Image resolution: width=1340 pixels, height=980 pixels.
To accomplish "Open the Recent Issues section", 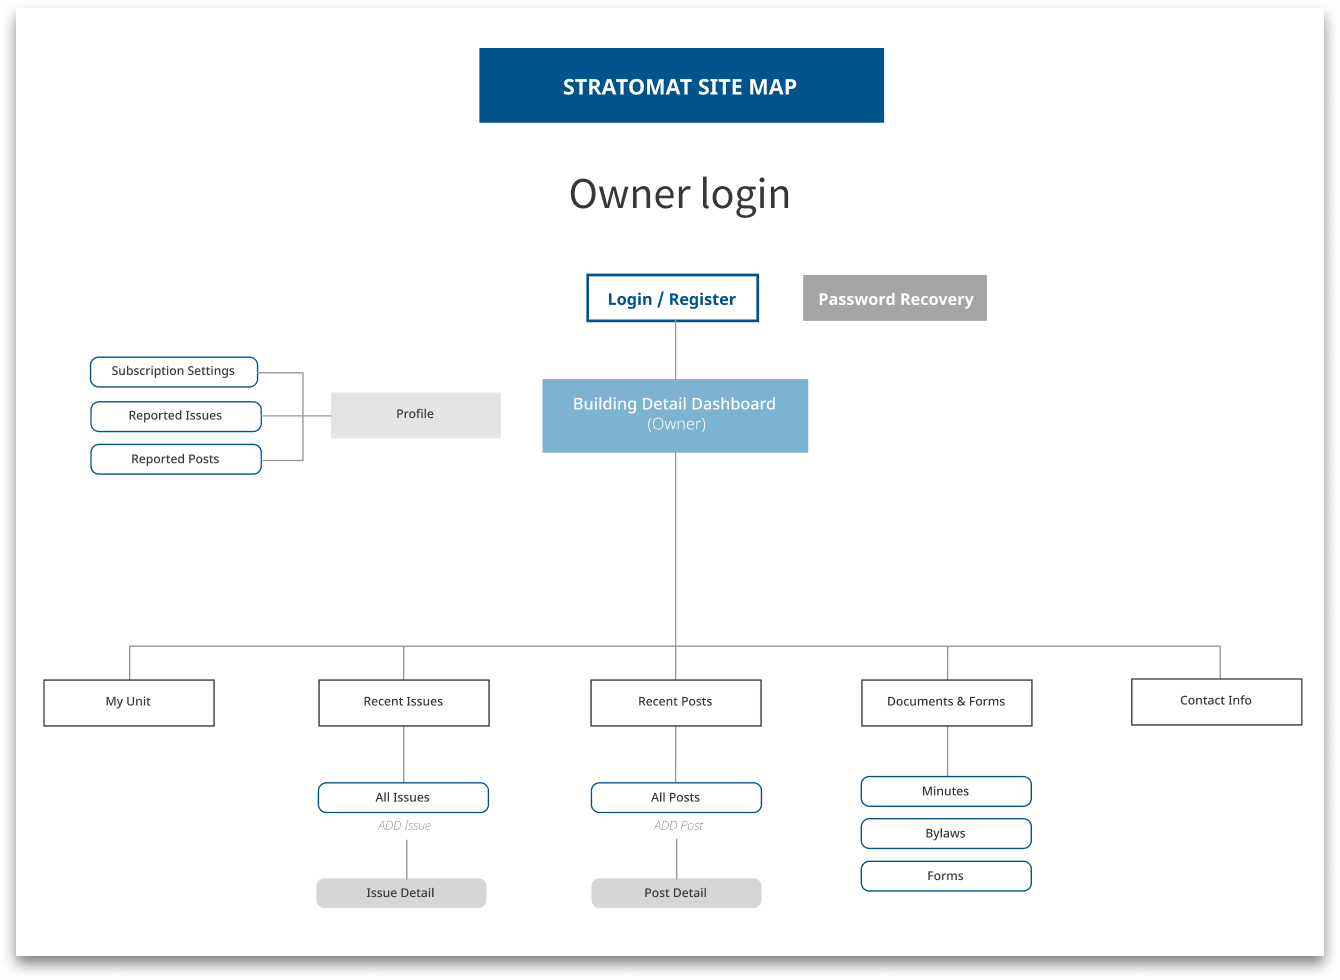I will (403, 702).
